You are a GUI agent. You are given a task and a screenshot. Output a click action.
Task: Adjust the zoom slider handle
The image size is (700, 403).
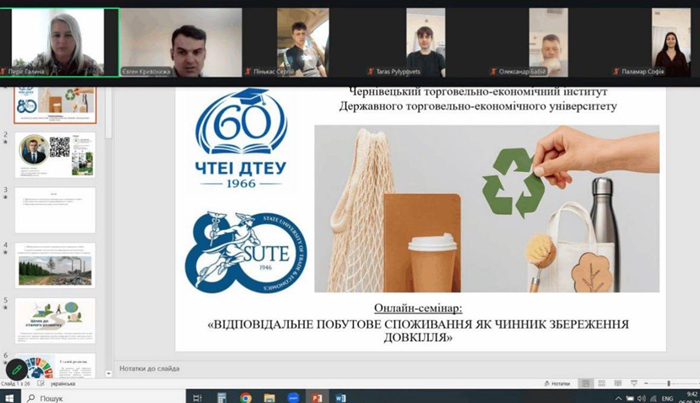[669, 383]
